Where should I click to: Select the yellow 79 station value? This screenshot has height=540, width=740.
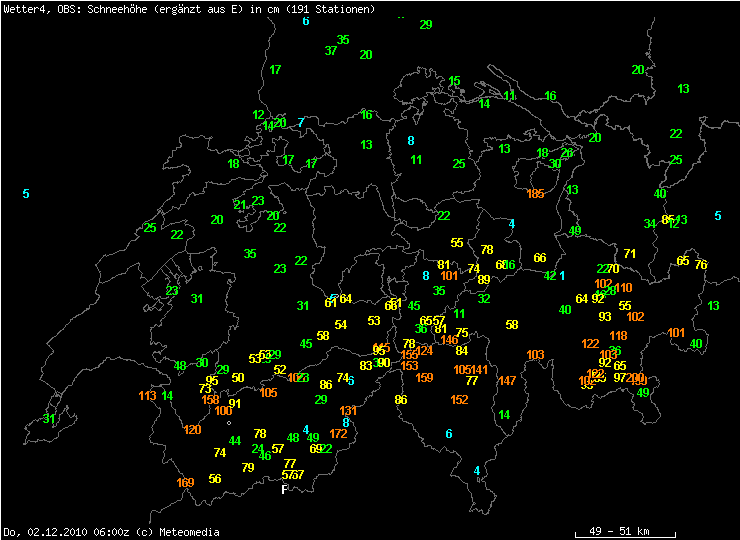[248, 467]
